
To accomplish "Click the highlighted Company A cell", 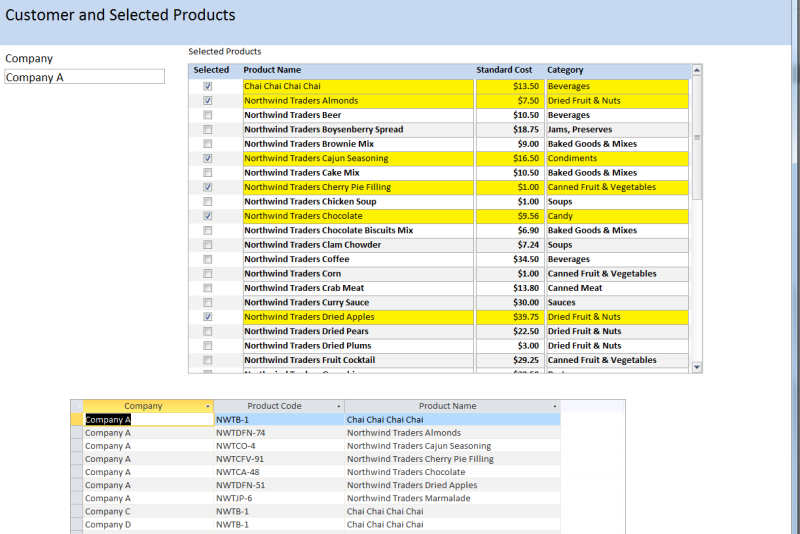I will click(x=148, y=420).
